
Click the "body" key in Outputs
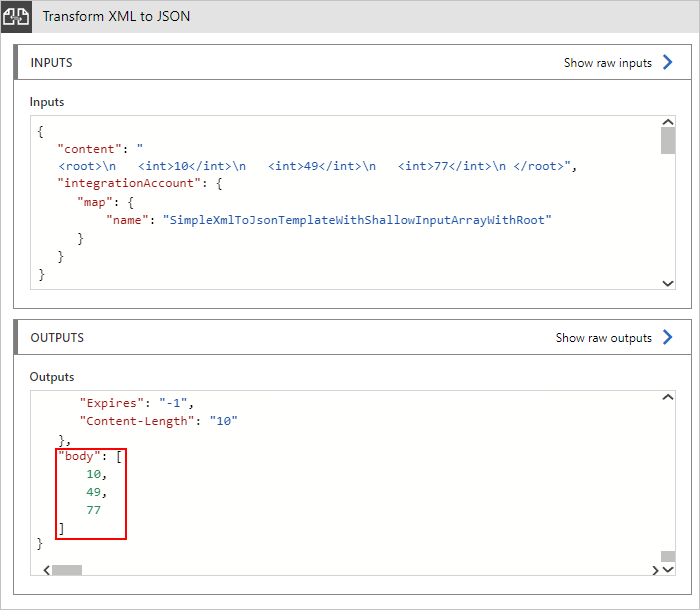point(77,456)
